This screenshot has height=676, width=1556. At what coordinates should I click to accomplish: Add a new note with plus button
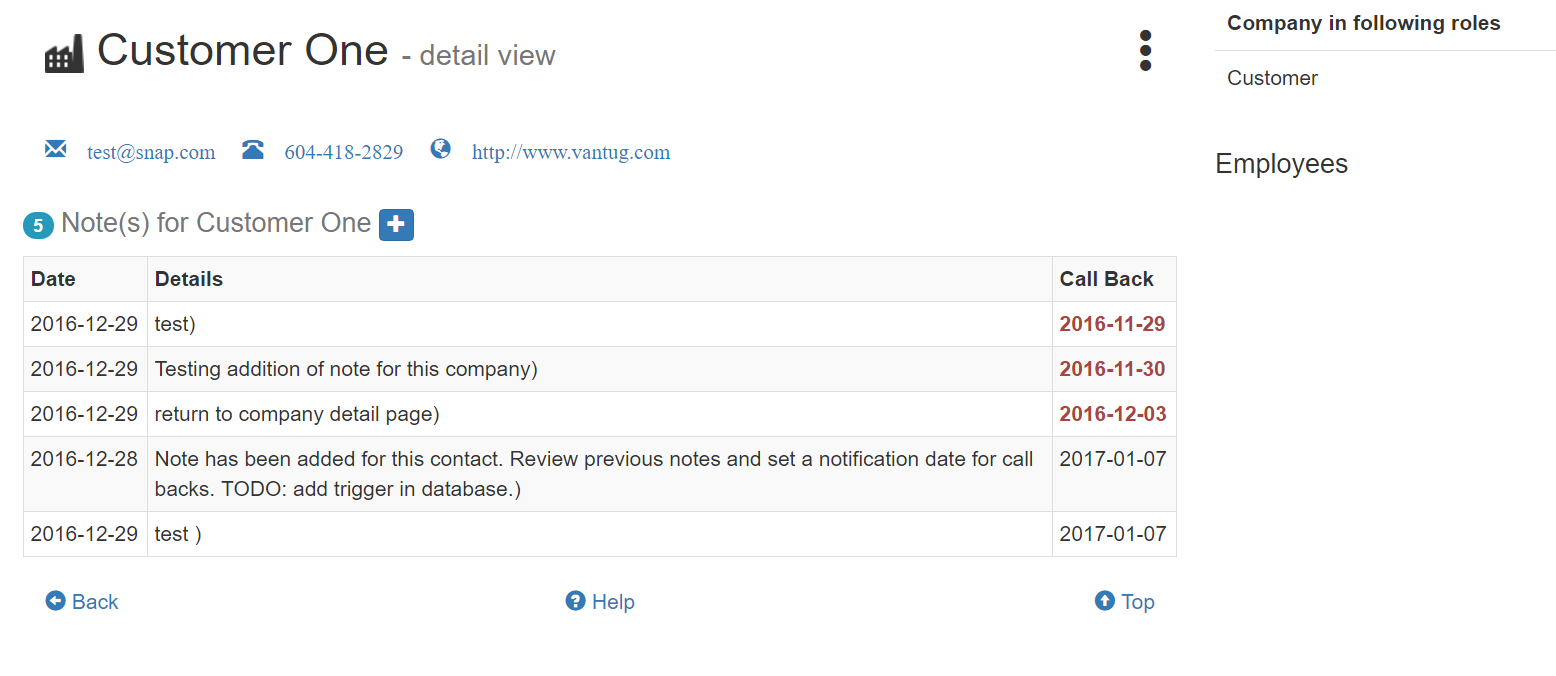click(396, 225)
